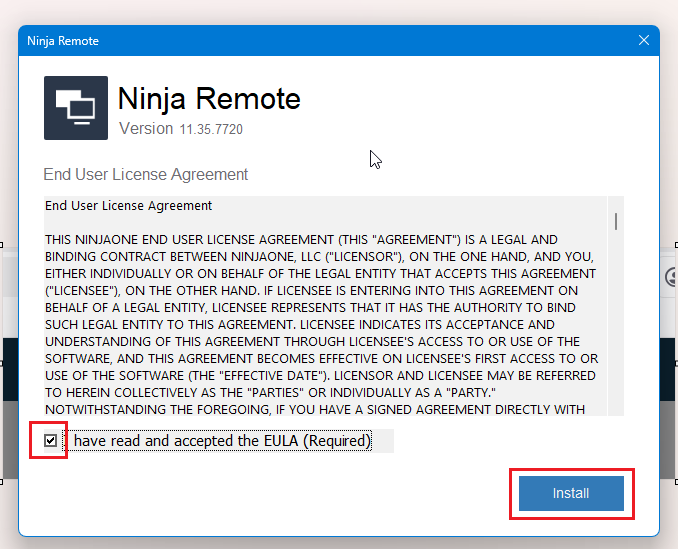Untick the EULA accepted checkbox
Image resolution: width=678 pixels, height=549 pixels.
pyautogui.click(x=51, y=440)
